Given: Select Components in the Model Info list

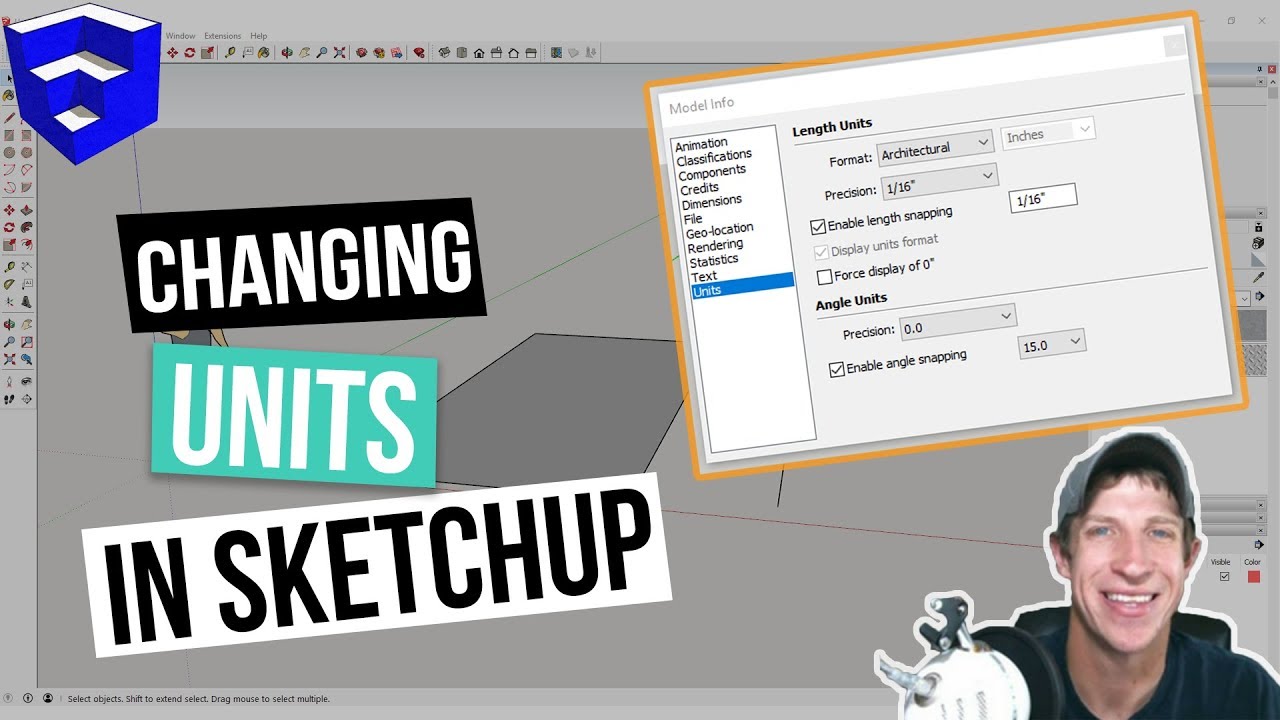Looking at the screenshot, I should pos(712,173).
